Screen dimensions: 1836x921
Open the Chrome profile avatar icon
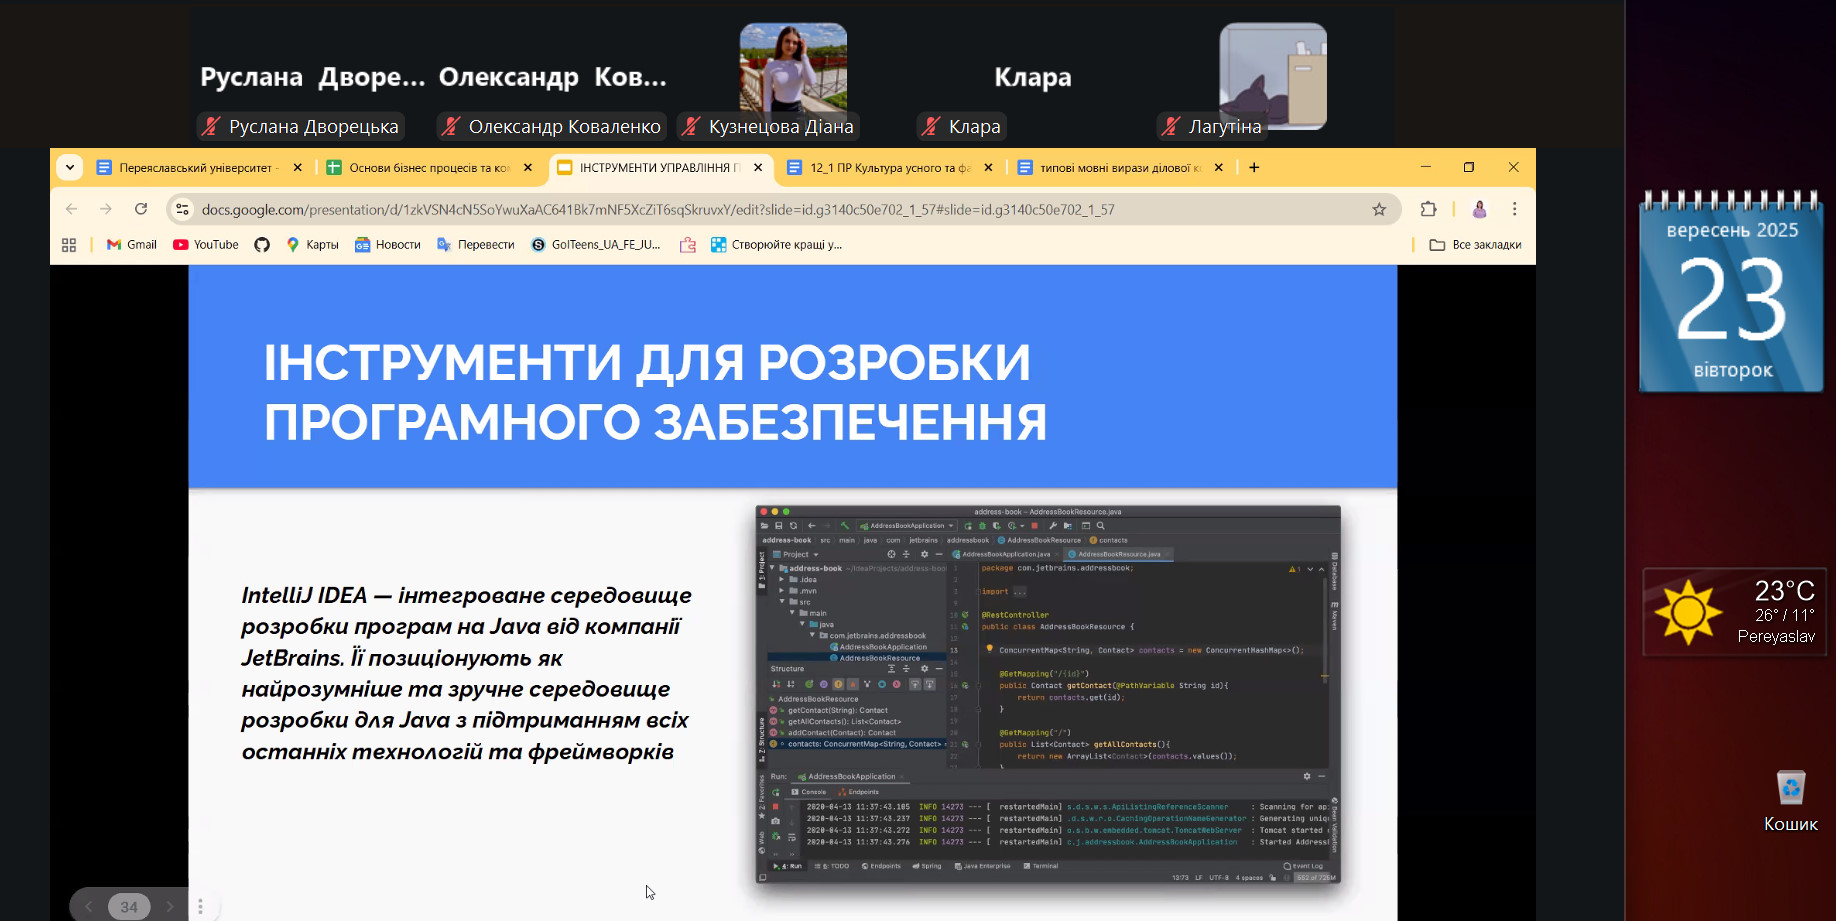(x=1479, y=209)
